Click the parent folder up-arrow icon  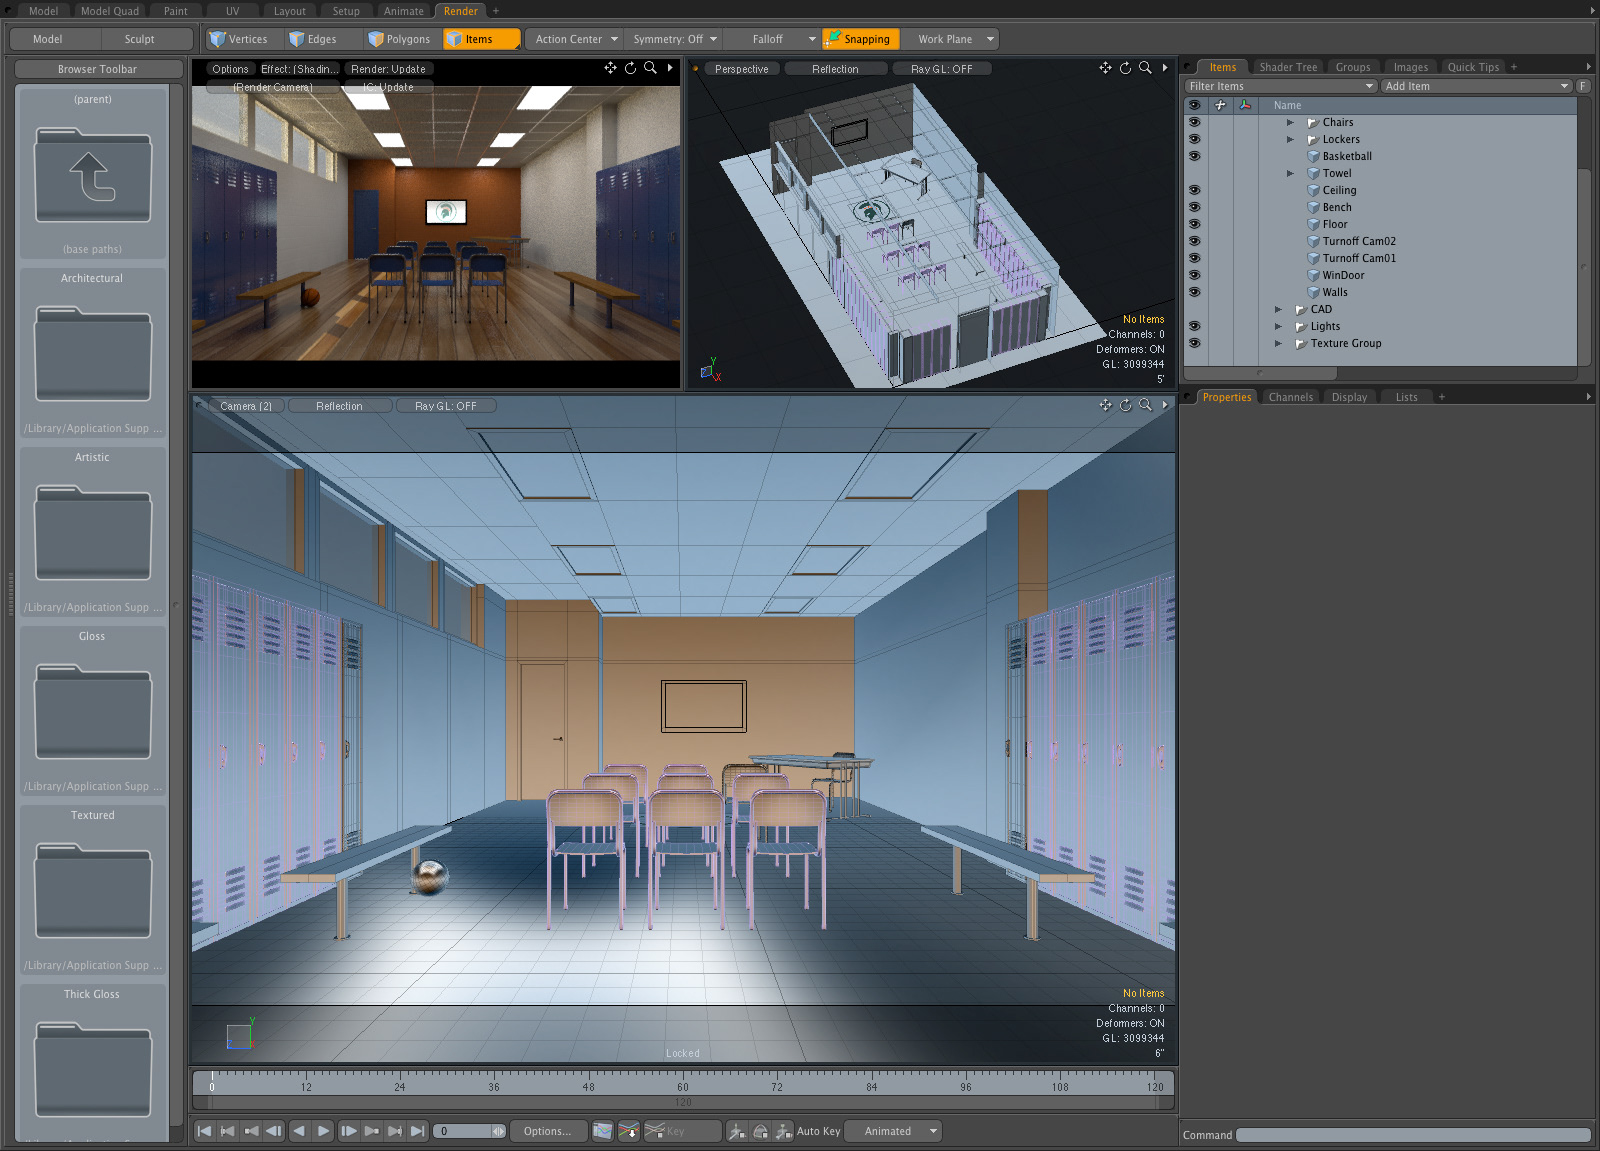(x=93, y=176)
